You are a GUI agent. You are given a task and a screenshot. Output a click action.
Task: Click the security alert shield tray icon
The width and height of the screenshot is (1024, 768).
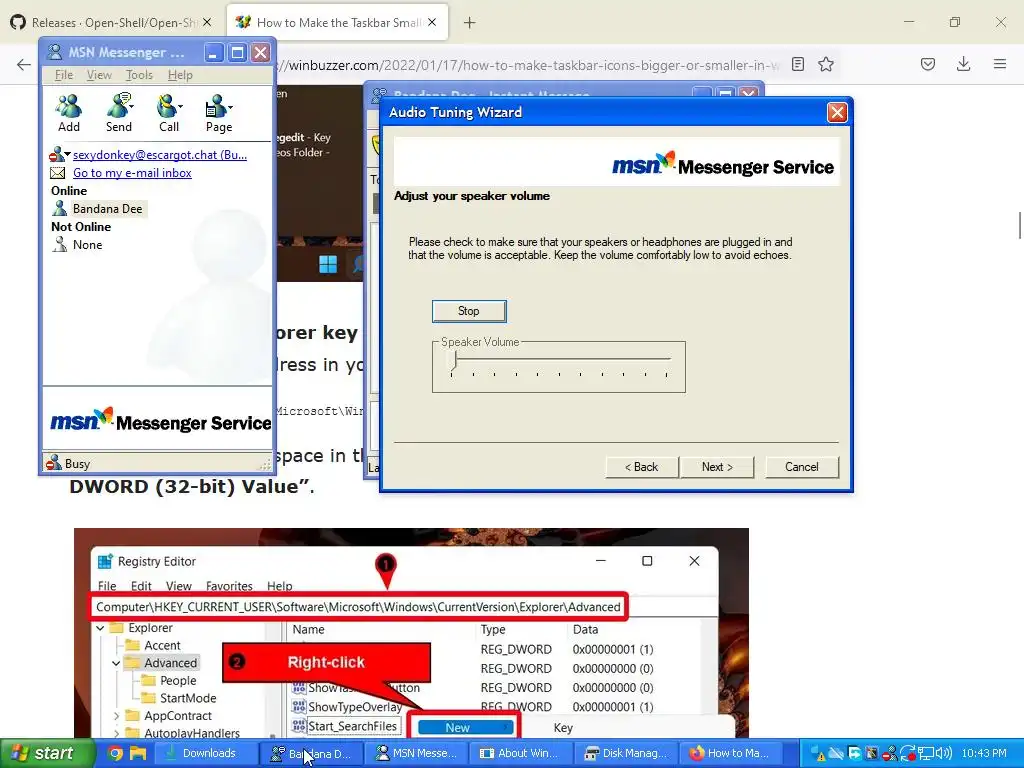pyautogui.click(x=820, y=754)
